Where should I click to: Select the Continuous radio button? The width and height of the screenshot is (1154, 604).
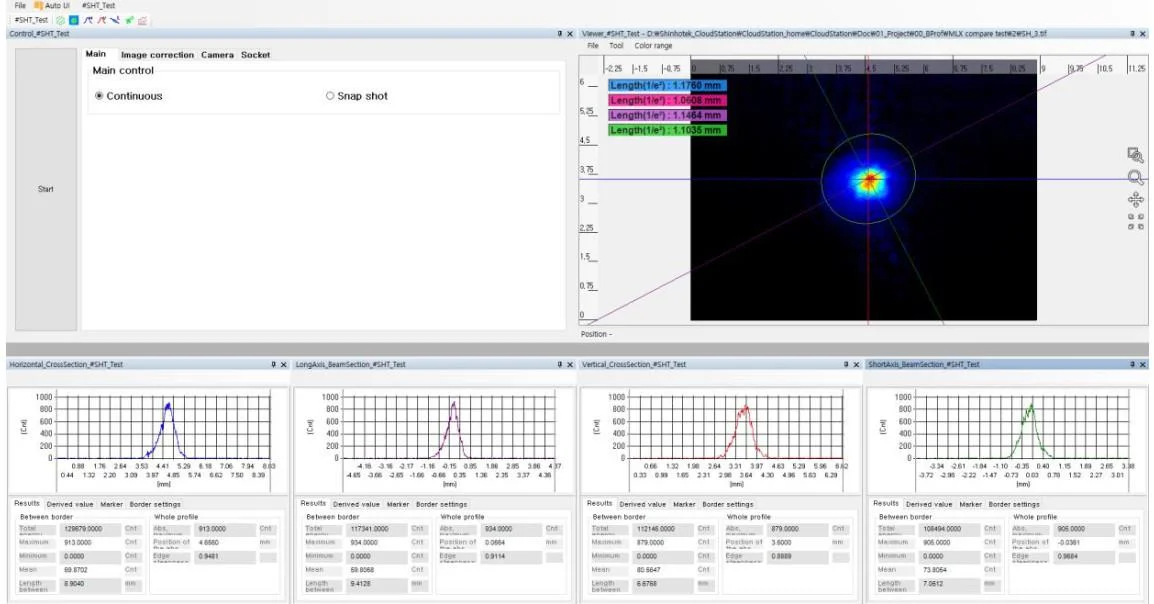(99, 96)
